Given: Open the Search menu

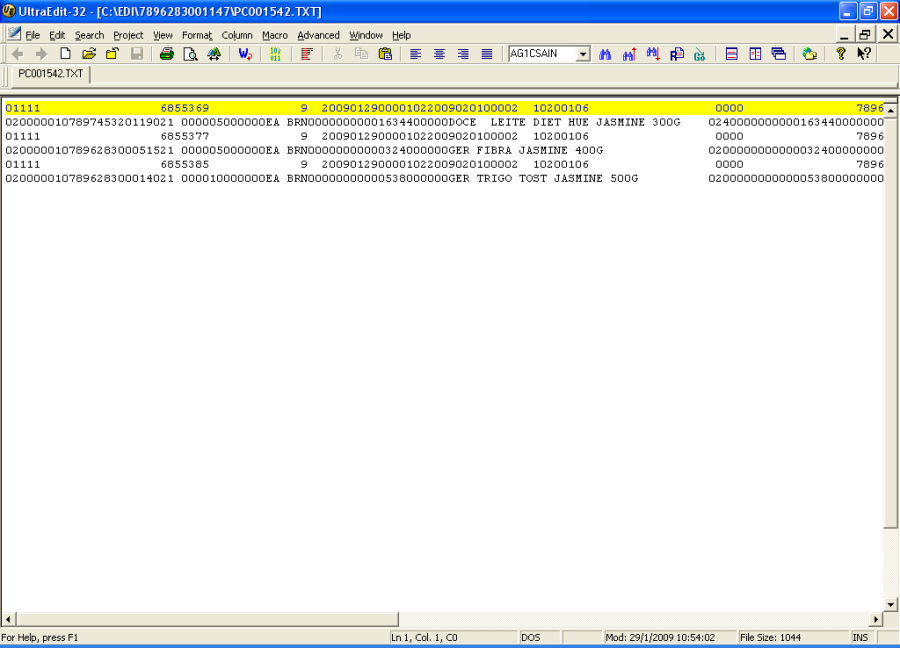Looking at the screenshot, I should tap(90, 35).
